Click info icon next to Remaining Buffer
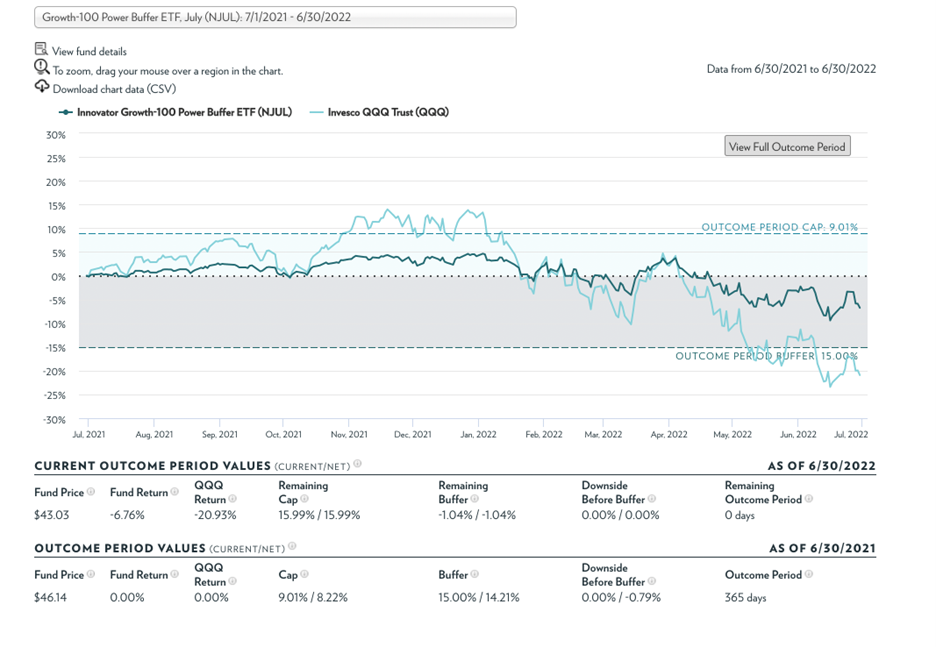The width and height of the screenshot is (936, 647). click(x=475, y=498)
